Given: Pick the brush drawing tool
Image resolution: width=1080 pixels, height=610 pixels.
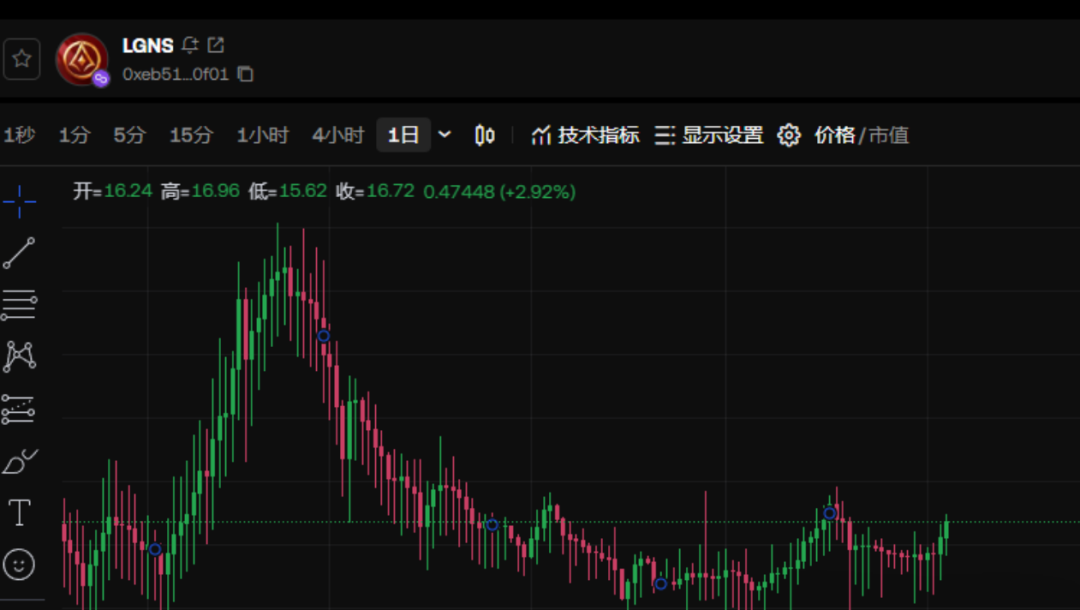Looking at the screenshot, I should pos(19,461).
